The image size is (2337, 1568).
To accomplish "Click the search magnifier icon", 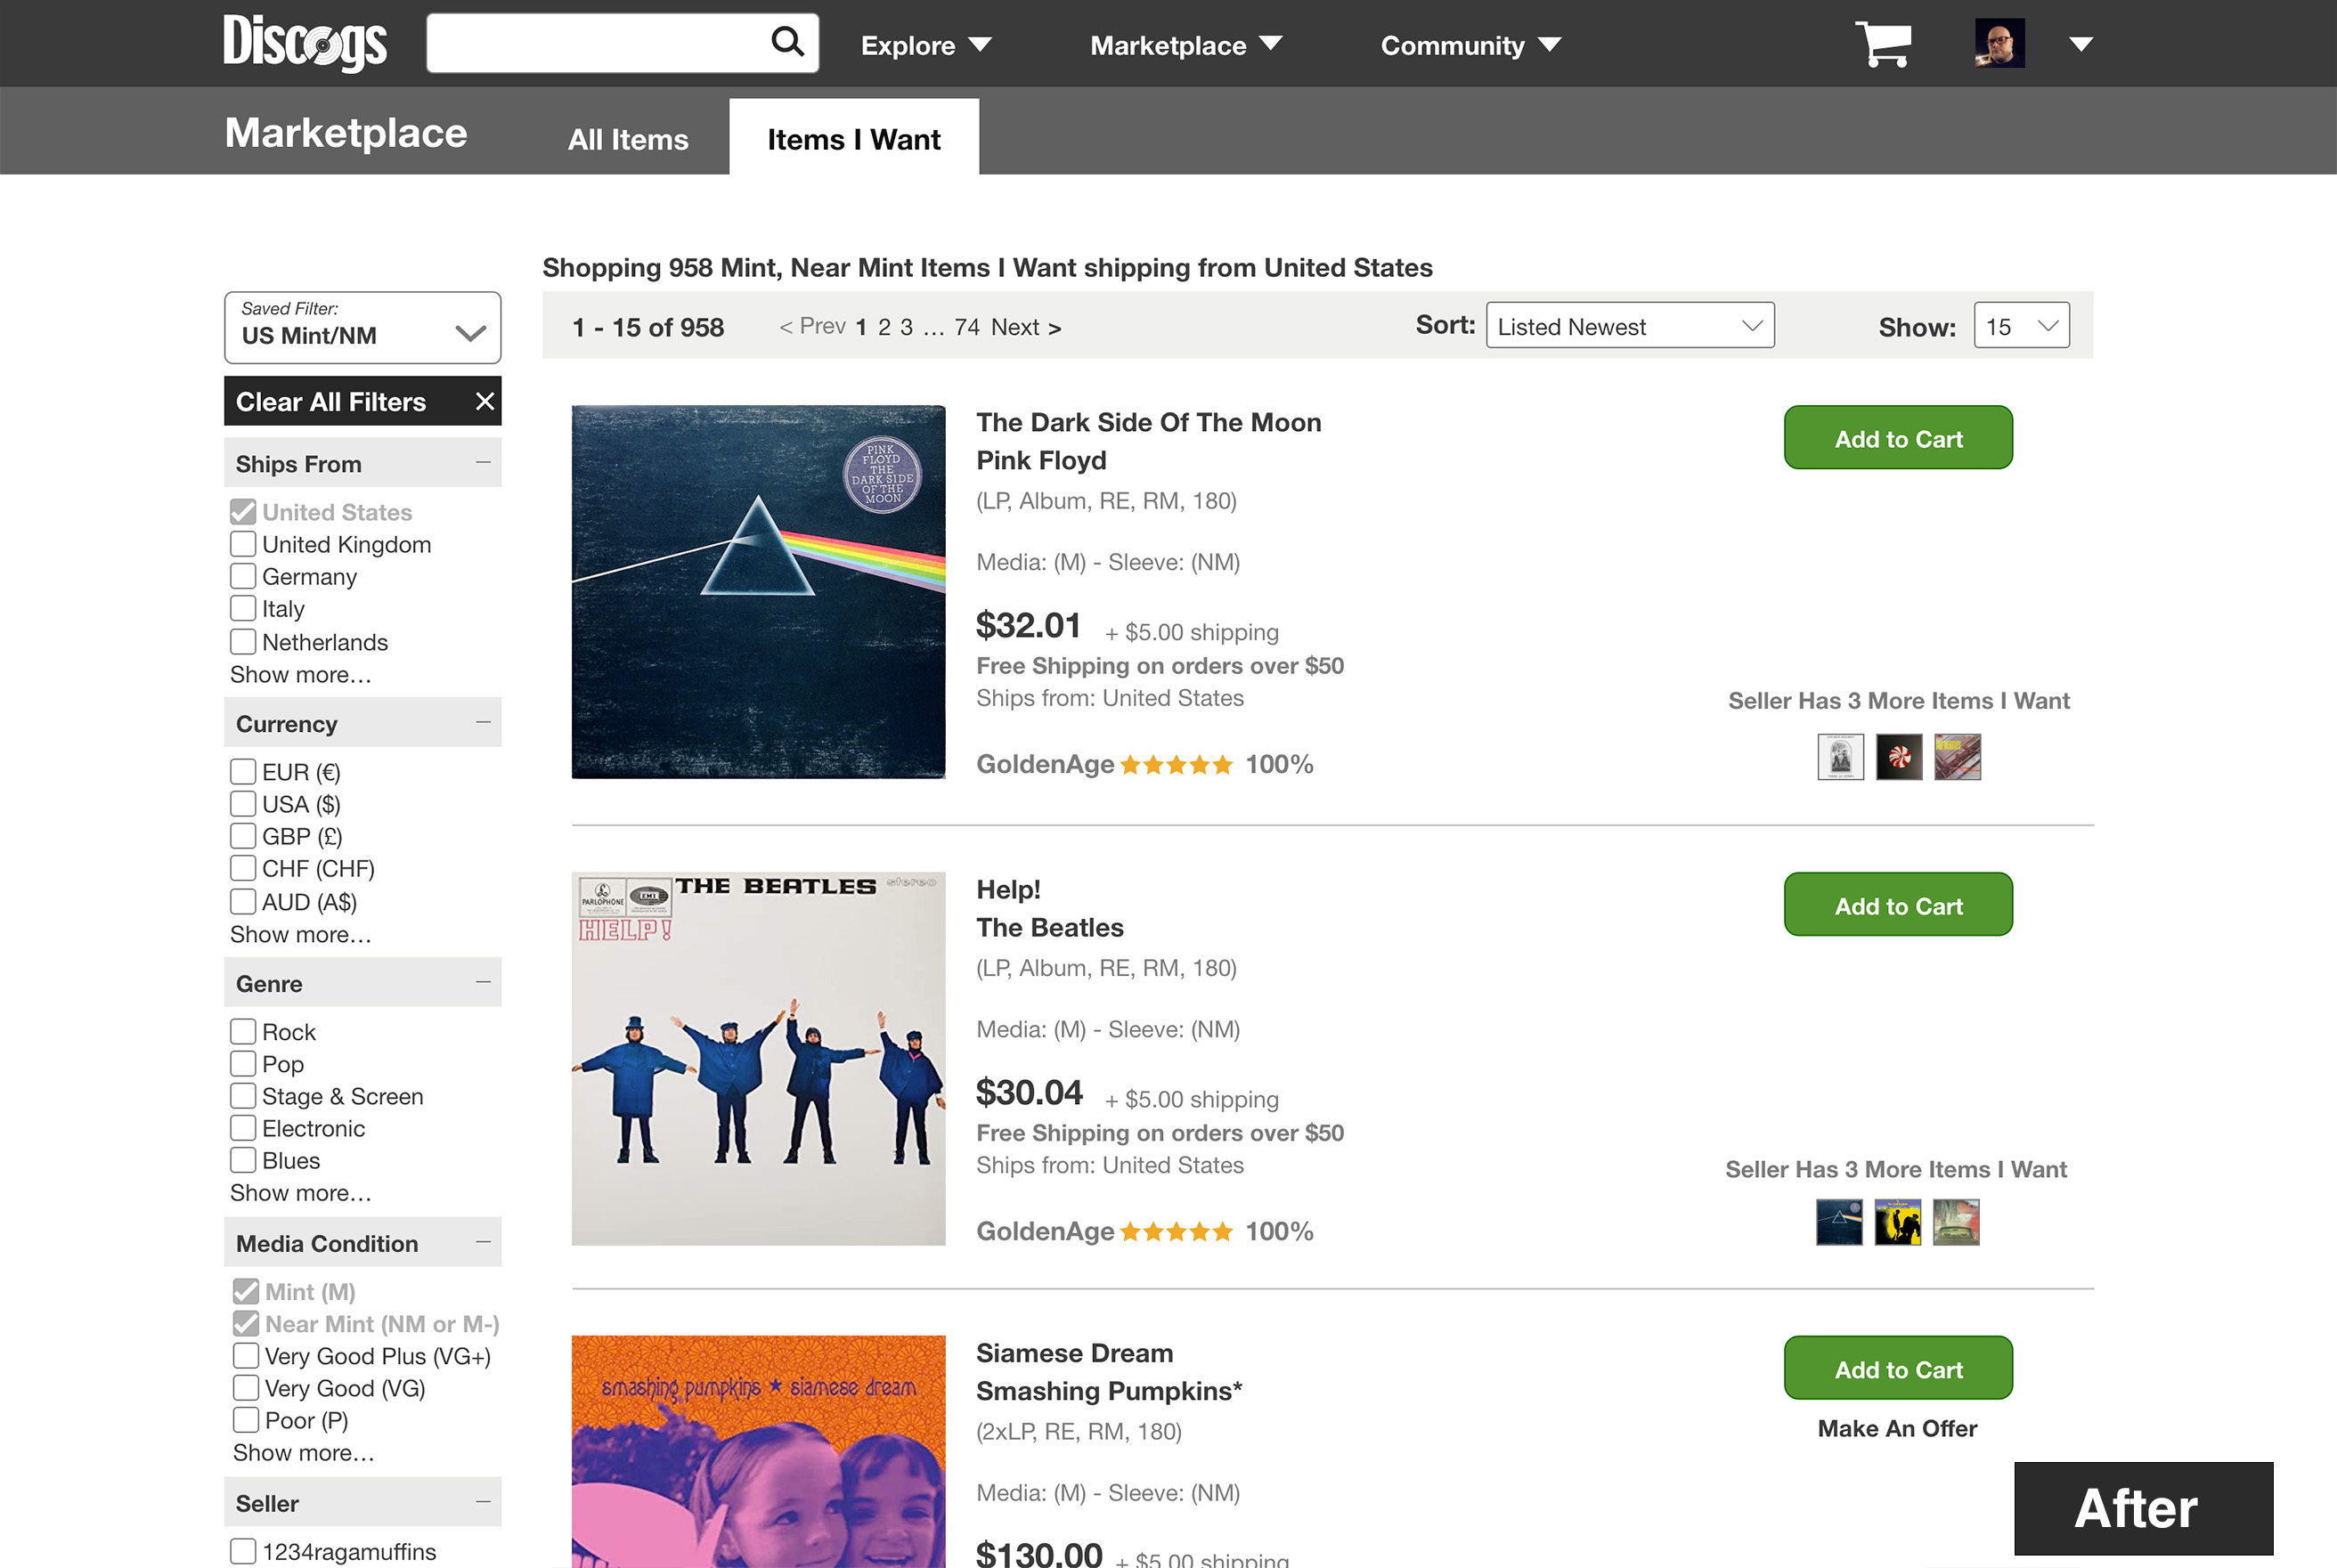I will tap(787, 42).
